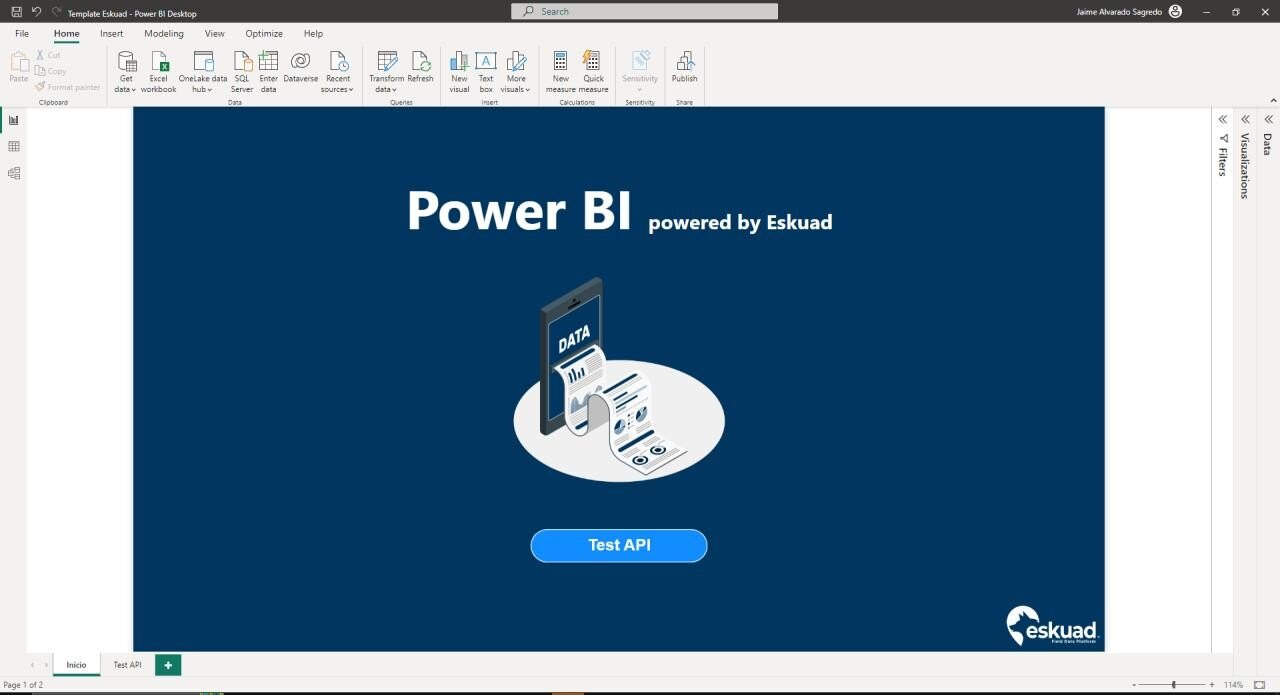The image size is (1280, 695).
Task: Select the Optimize ribbon tab
Action: [x=264, y=34]
